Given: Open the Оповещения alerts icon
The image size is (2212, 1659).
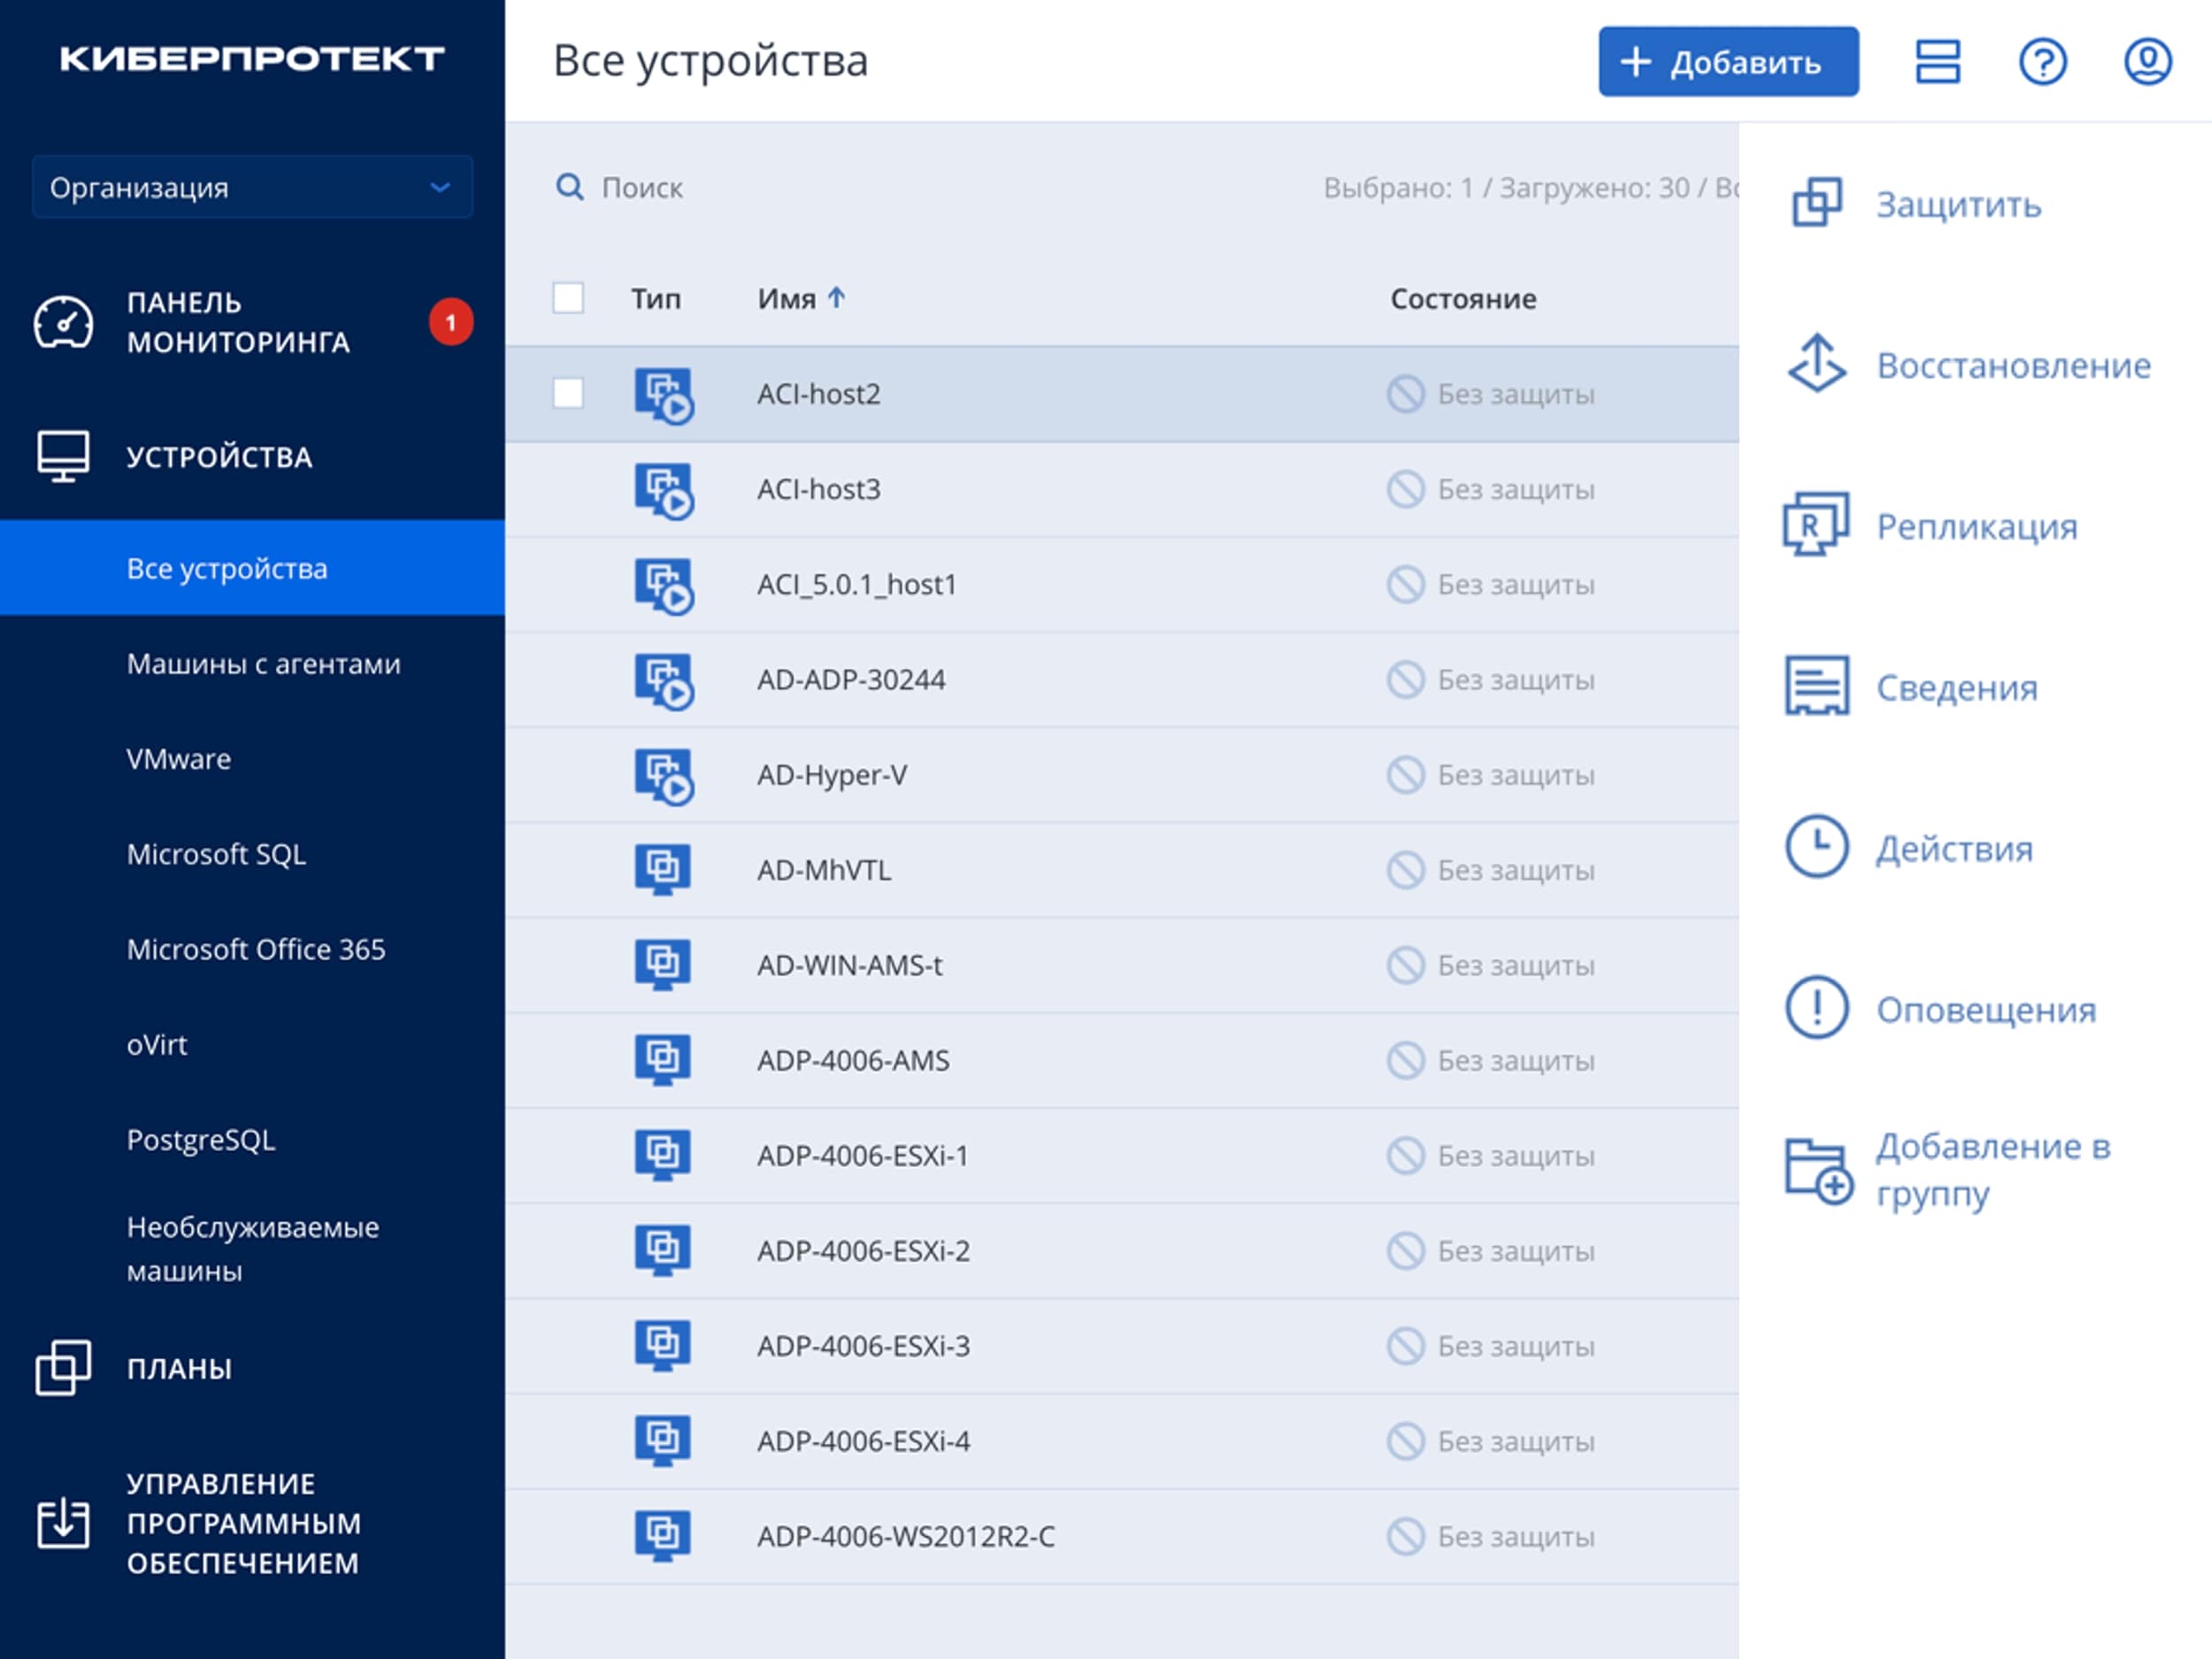Looking at the screenshot, I should coord(1816,1008).
